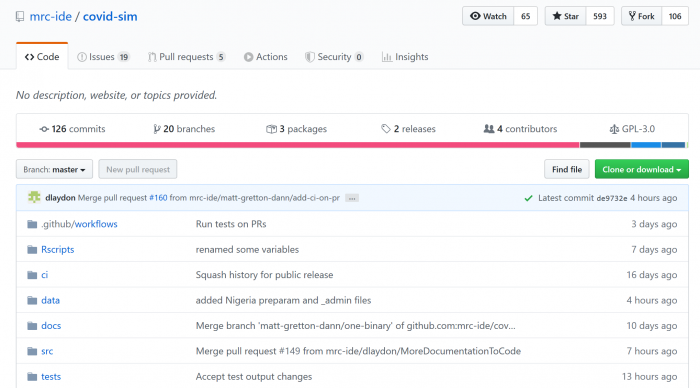
Task: View the 2 releases
Action: click(408, 129)
